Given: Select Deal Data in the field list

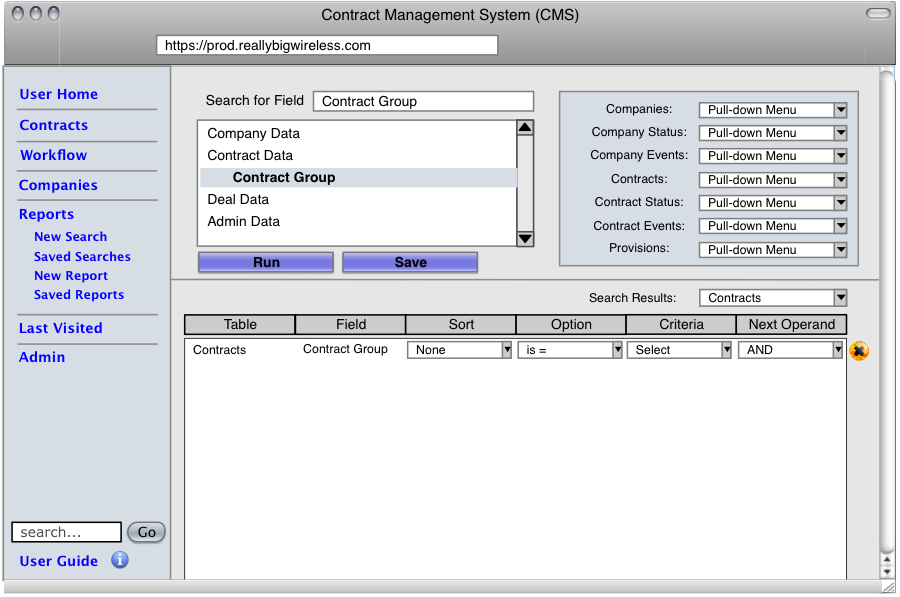Looking at the screenshot, I should (x=238, y=199).
